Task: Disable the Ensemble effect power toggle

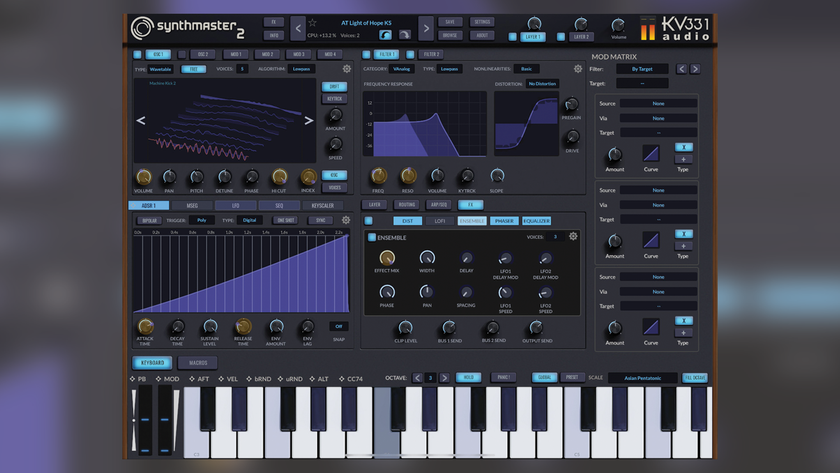Action: 372,237
